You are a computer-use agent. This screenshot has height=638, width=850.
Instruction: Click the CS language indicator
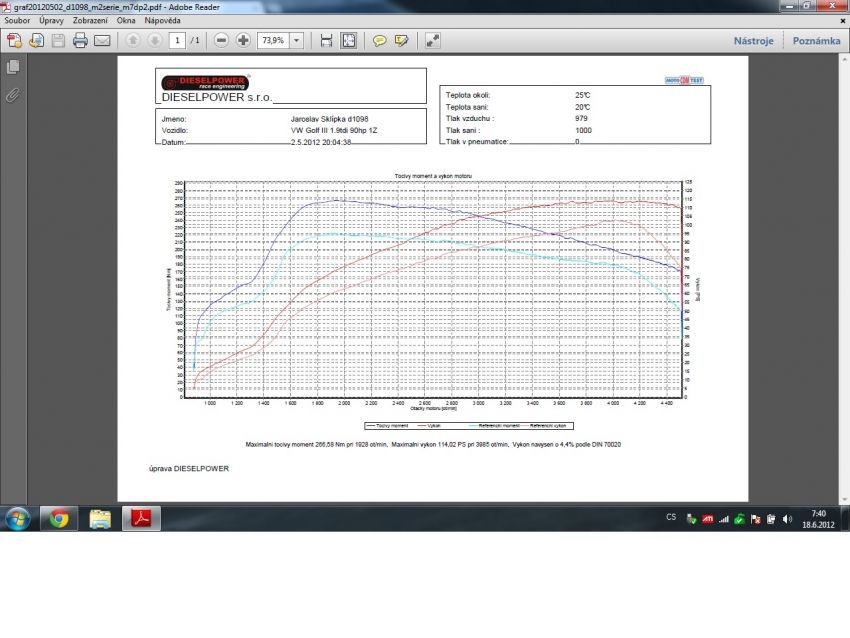tap(671, 517)
